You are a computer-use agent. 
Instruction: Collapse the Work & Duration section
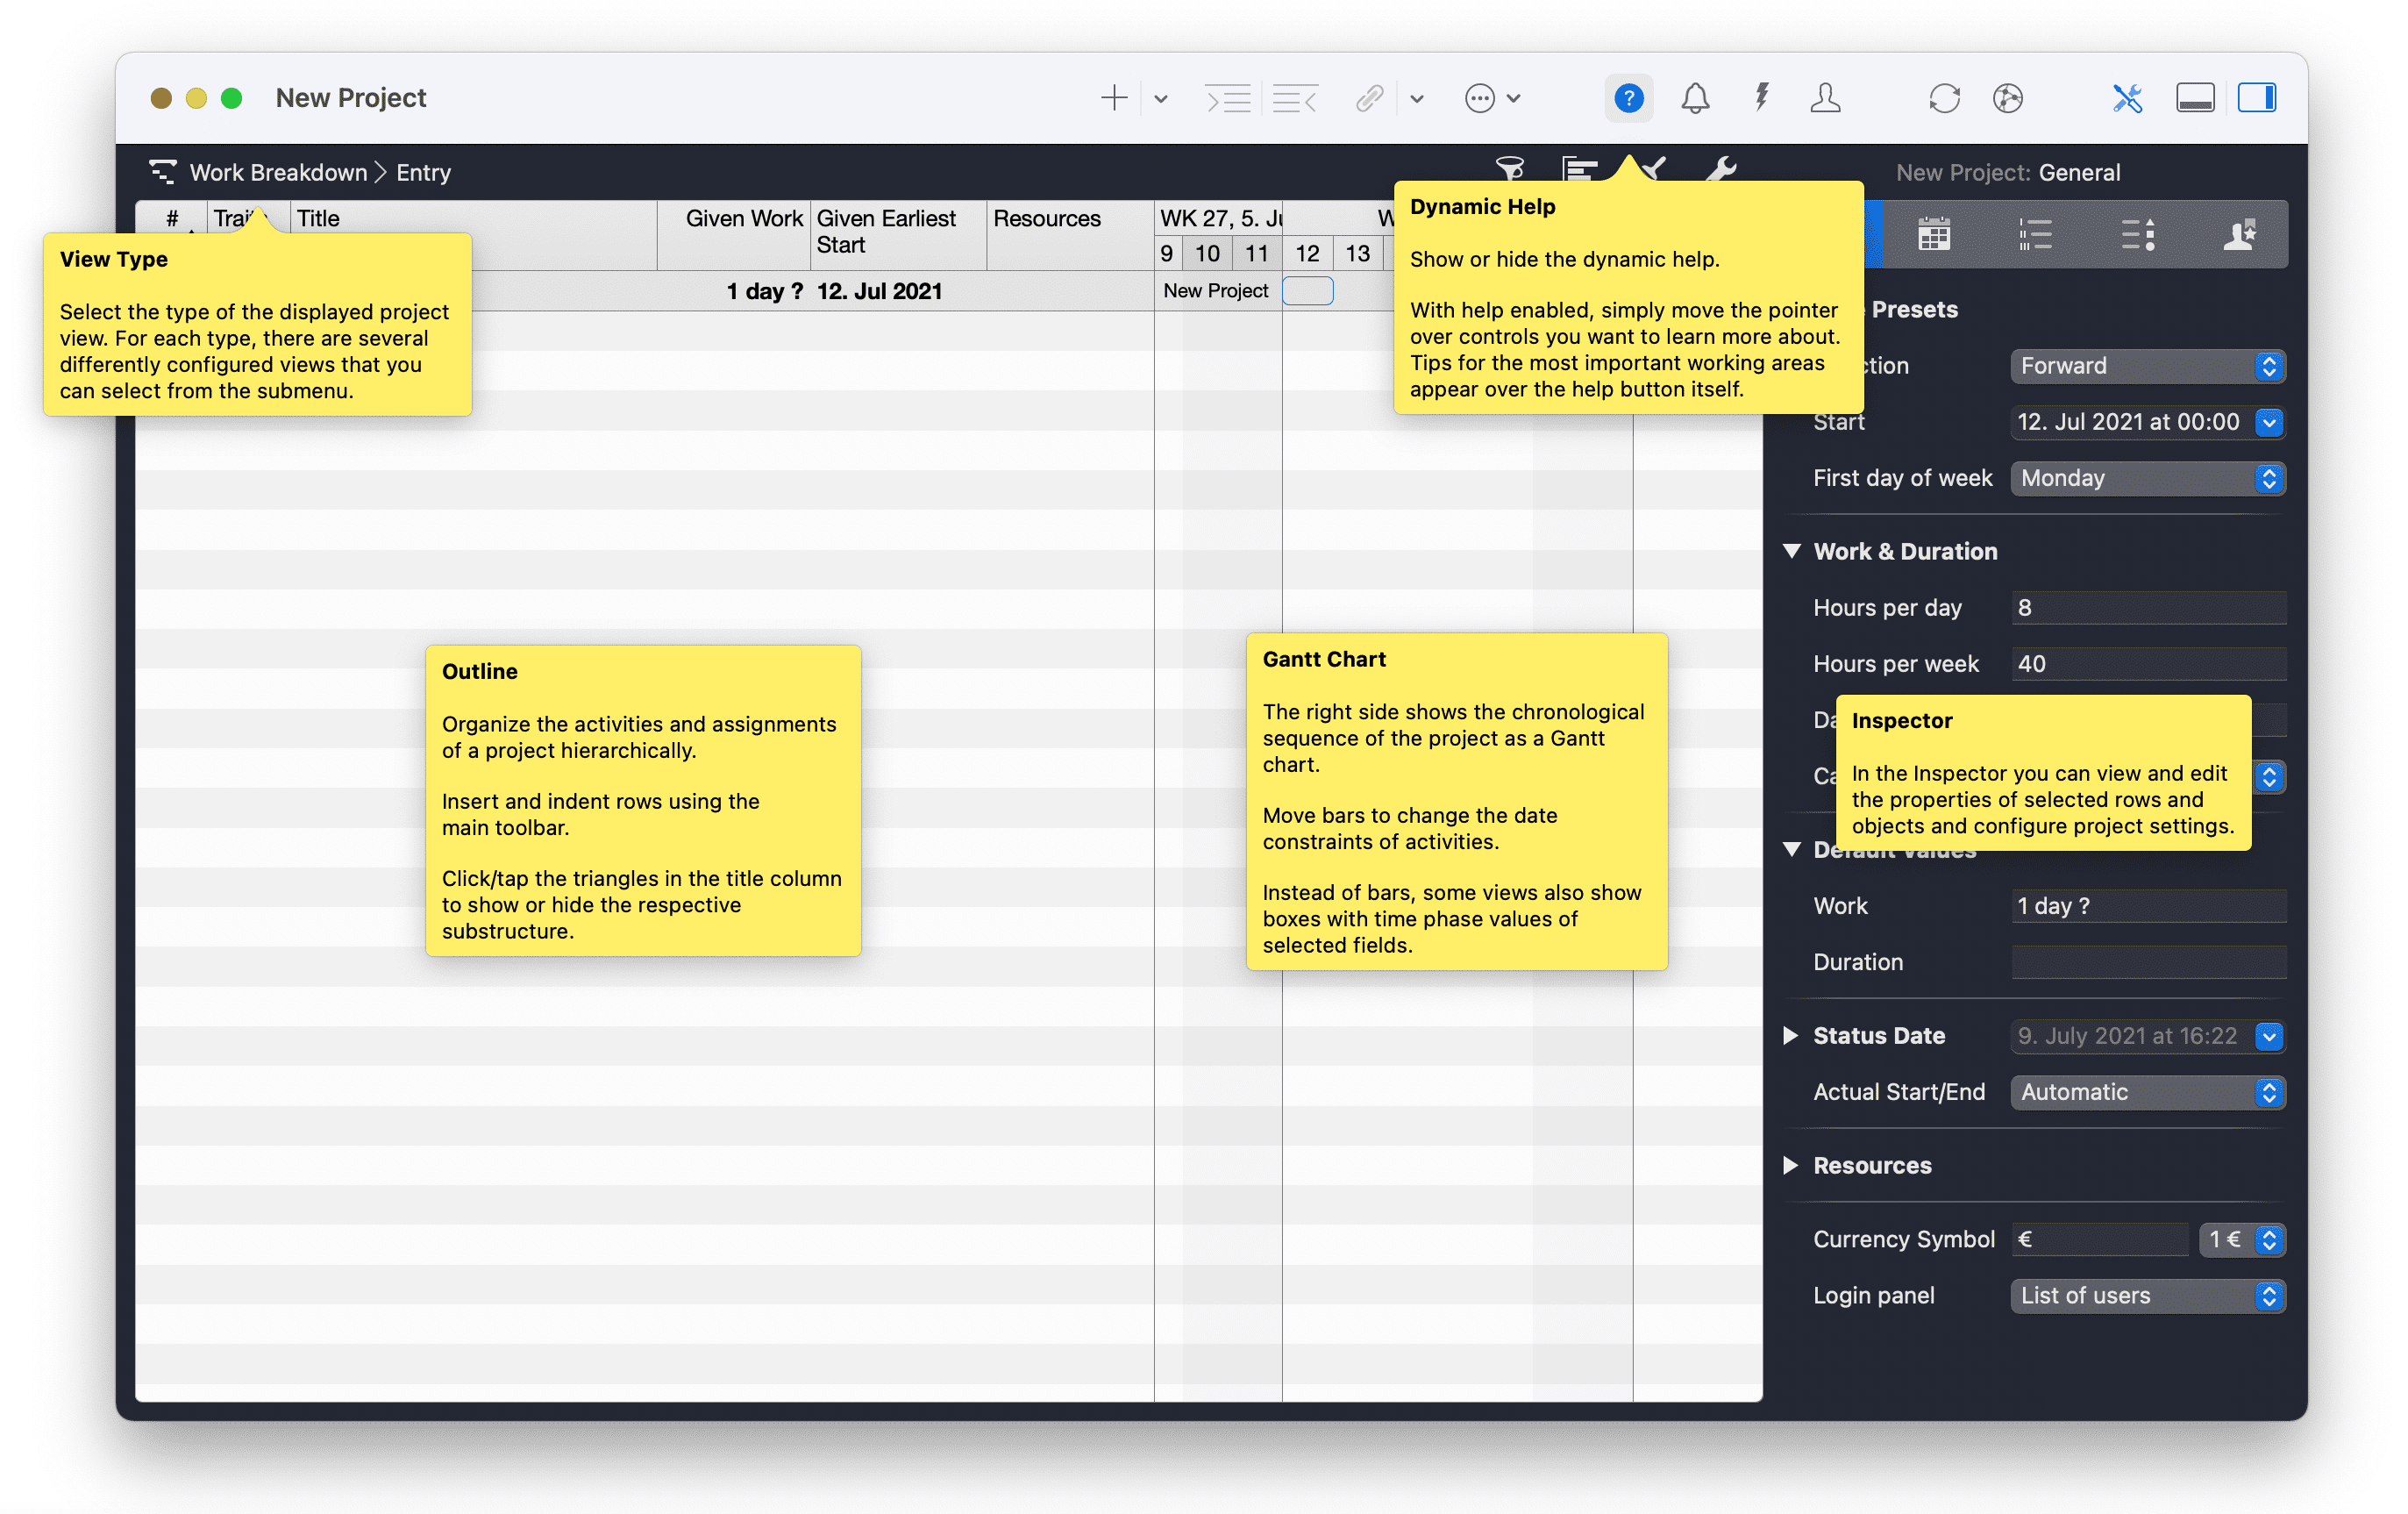tap(1792, 551)
